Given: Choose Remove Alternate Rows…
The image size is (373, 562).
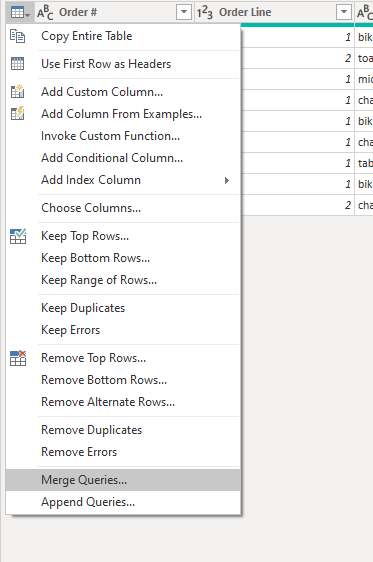Looking at the screenshot, I should 123,402.
